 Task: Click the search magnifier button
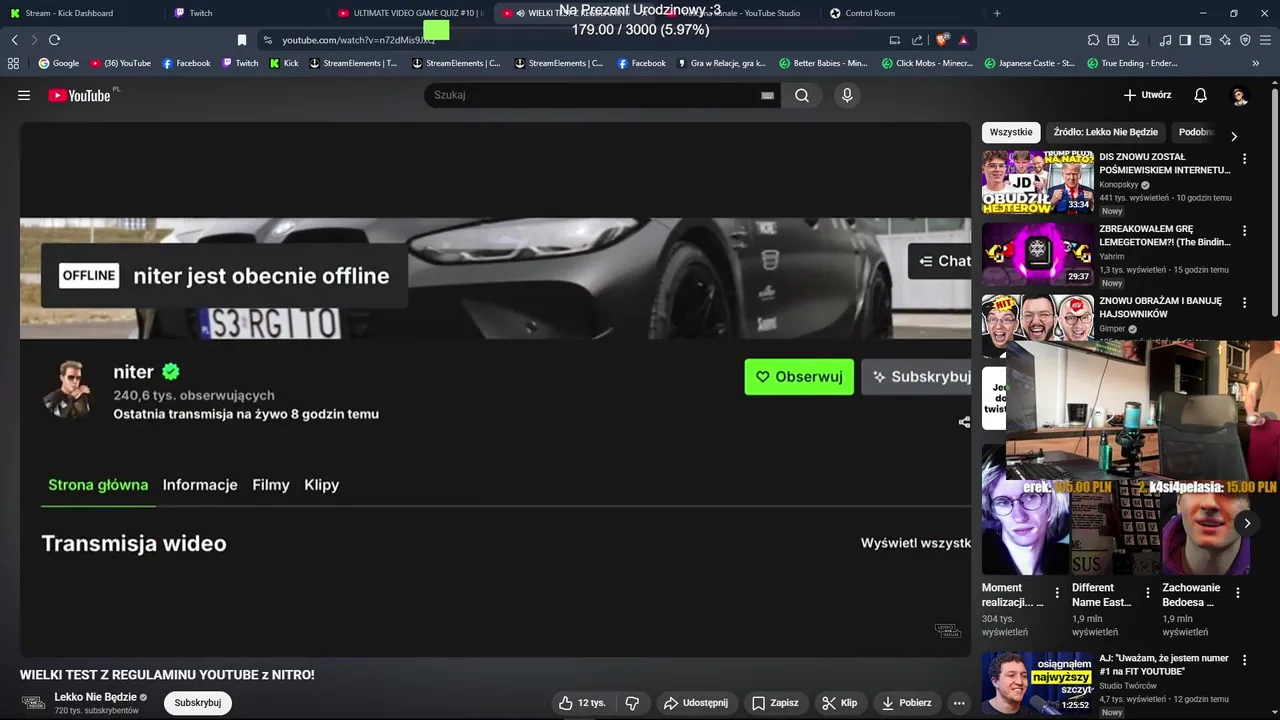pyautogui.click(x=802, y=95)
